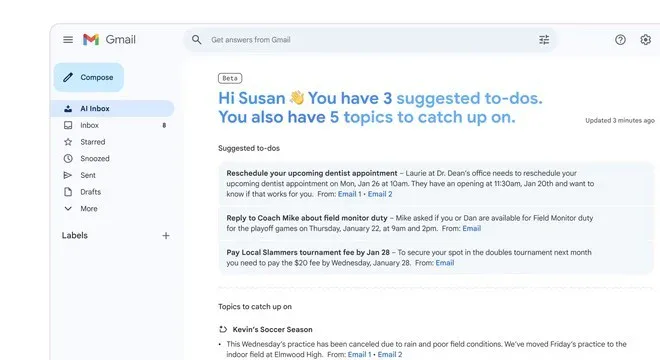Open the Drafts folder
Image resolution: width=660 pixels, height=360 pixels.
(x=112, y=192)
